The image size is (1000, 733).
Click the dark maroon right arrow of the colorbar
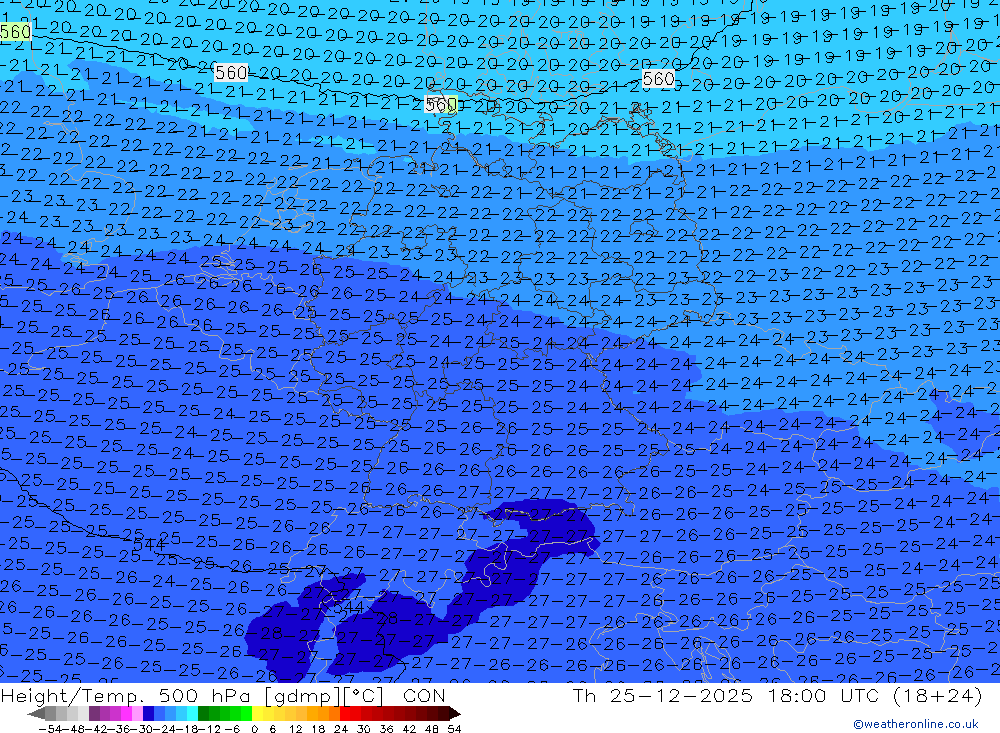click(455, 714)
